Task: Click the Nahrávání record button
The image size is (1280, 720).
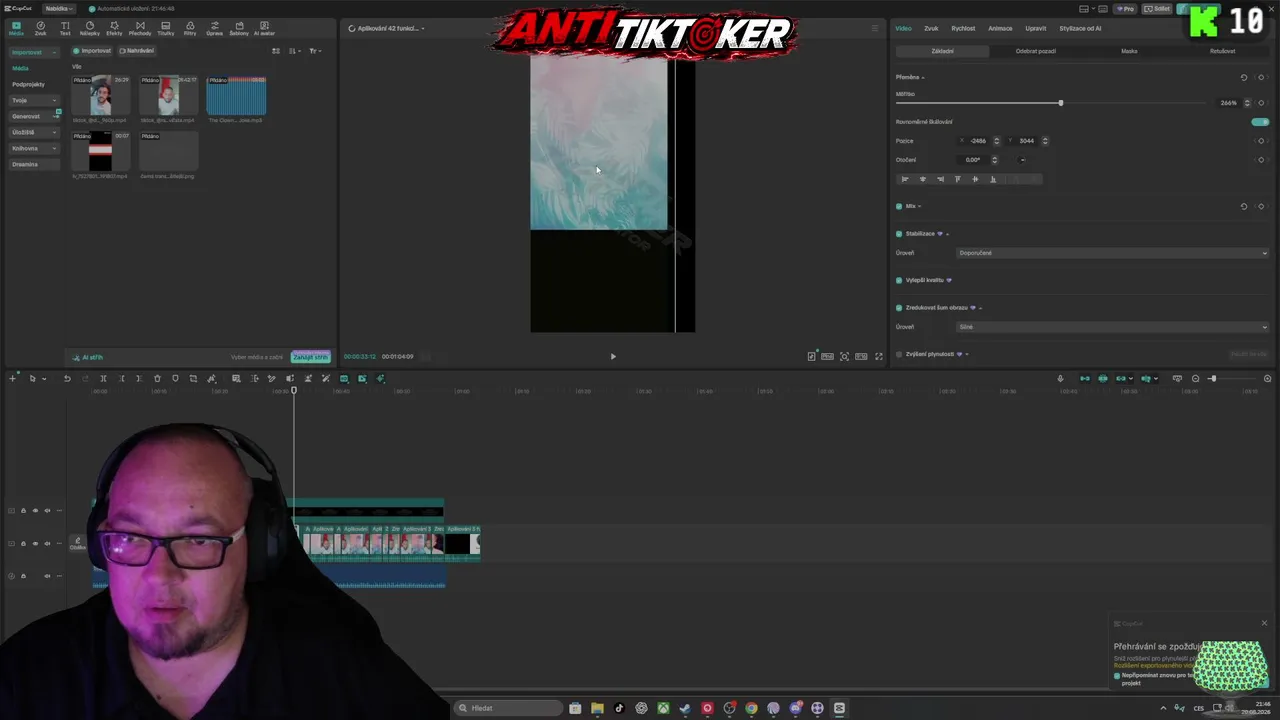Action: click(x=137, y=51)
